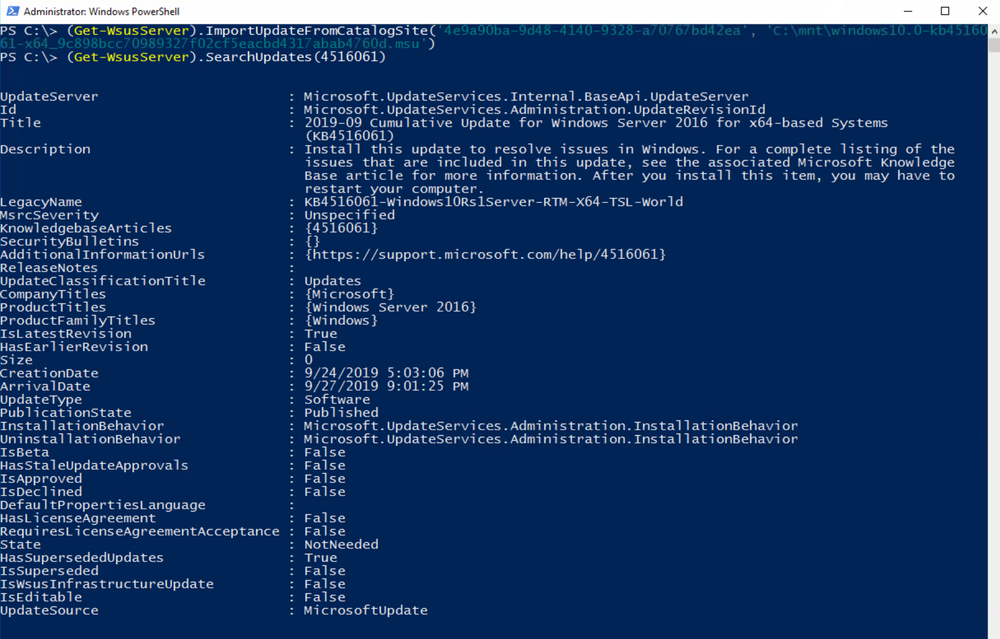Screen dimensions: 1000x639
Task: Click the KB4516061 LegacyName value
Action: click(x=493, y=202)
